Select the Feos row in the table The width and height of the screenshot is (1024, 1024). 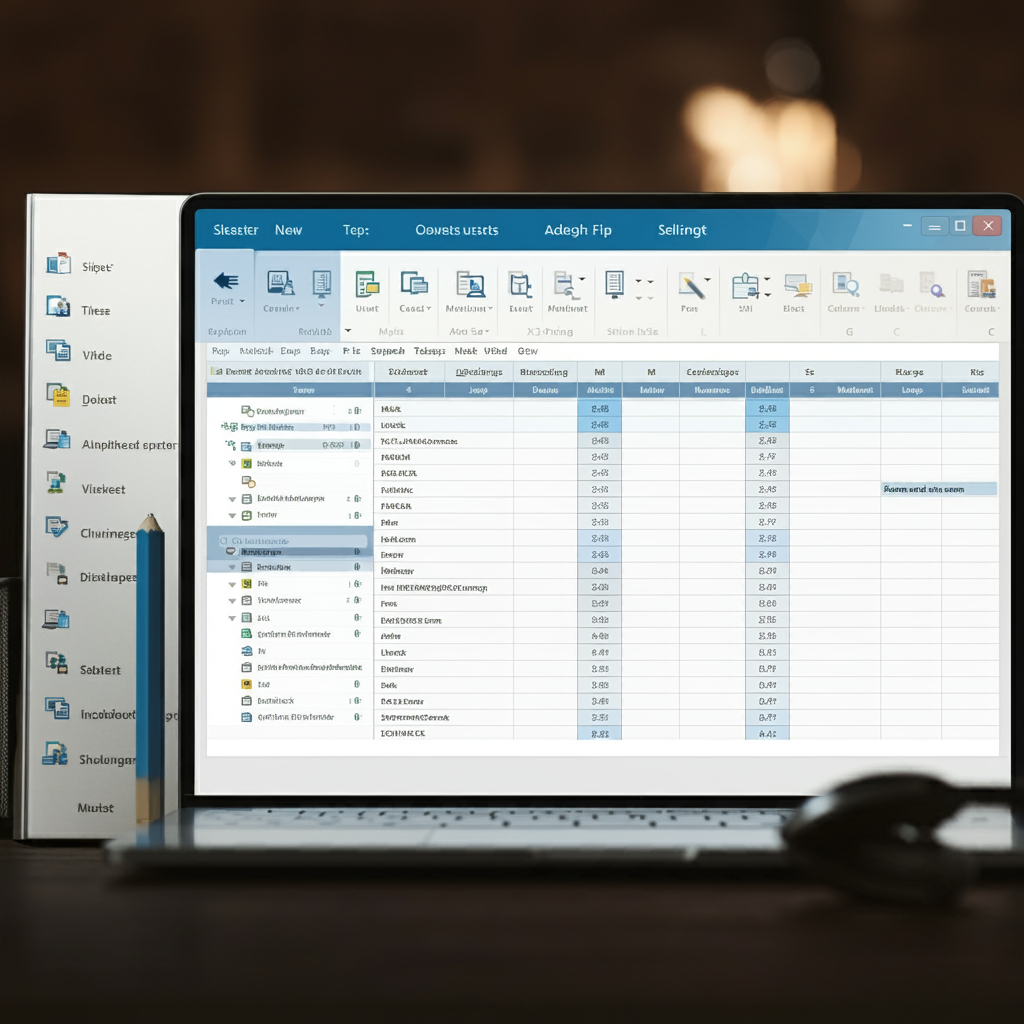(686, 603)
